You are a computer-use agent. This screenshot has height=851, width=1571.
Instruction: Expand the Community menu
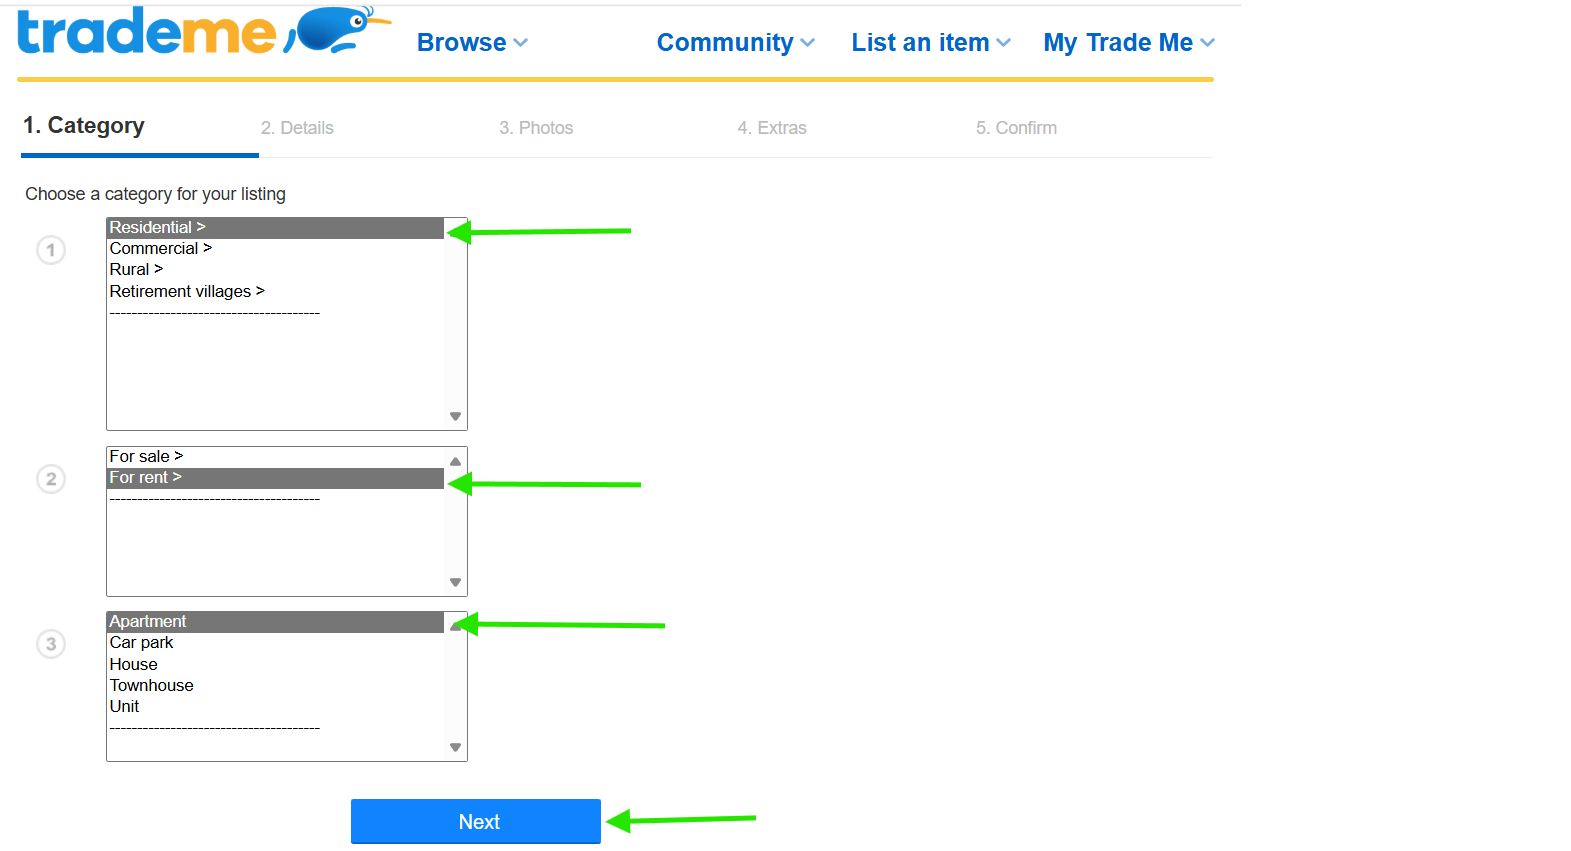coord(735,43)
